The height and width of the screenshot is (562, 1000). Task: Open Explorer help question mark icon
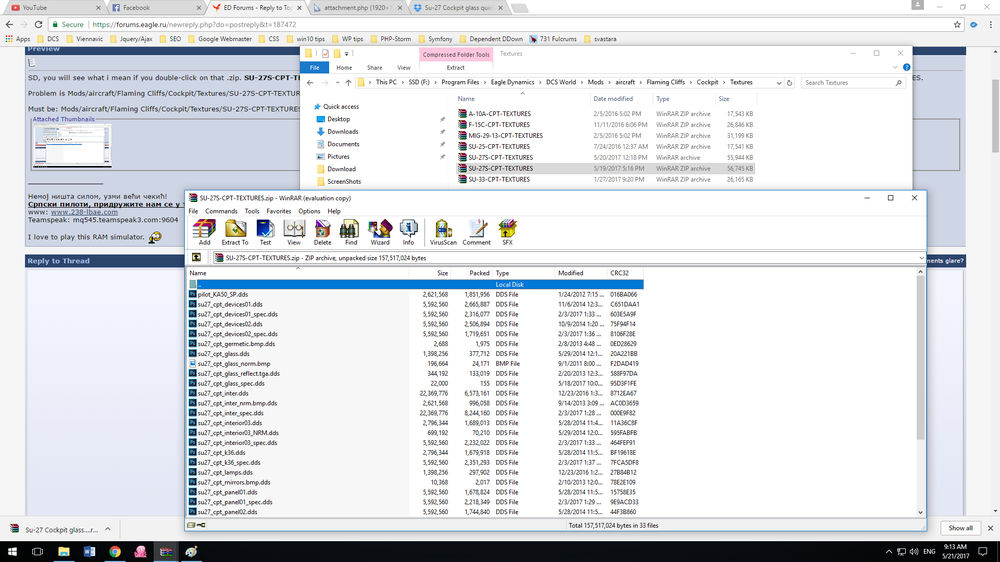pyautogui.click(x=906, y=68)
